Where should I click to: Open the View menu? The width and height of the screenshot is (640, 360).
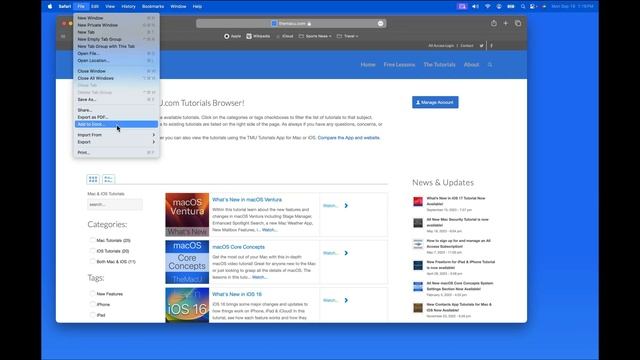click(110, 6)
